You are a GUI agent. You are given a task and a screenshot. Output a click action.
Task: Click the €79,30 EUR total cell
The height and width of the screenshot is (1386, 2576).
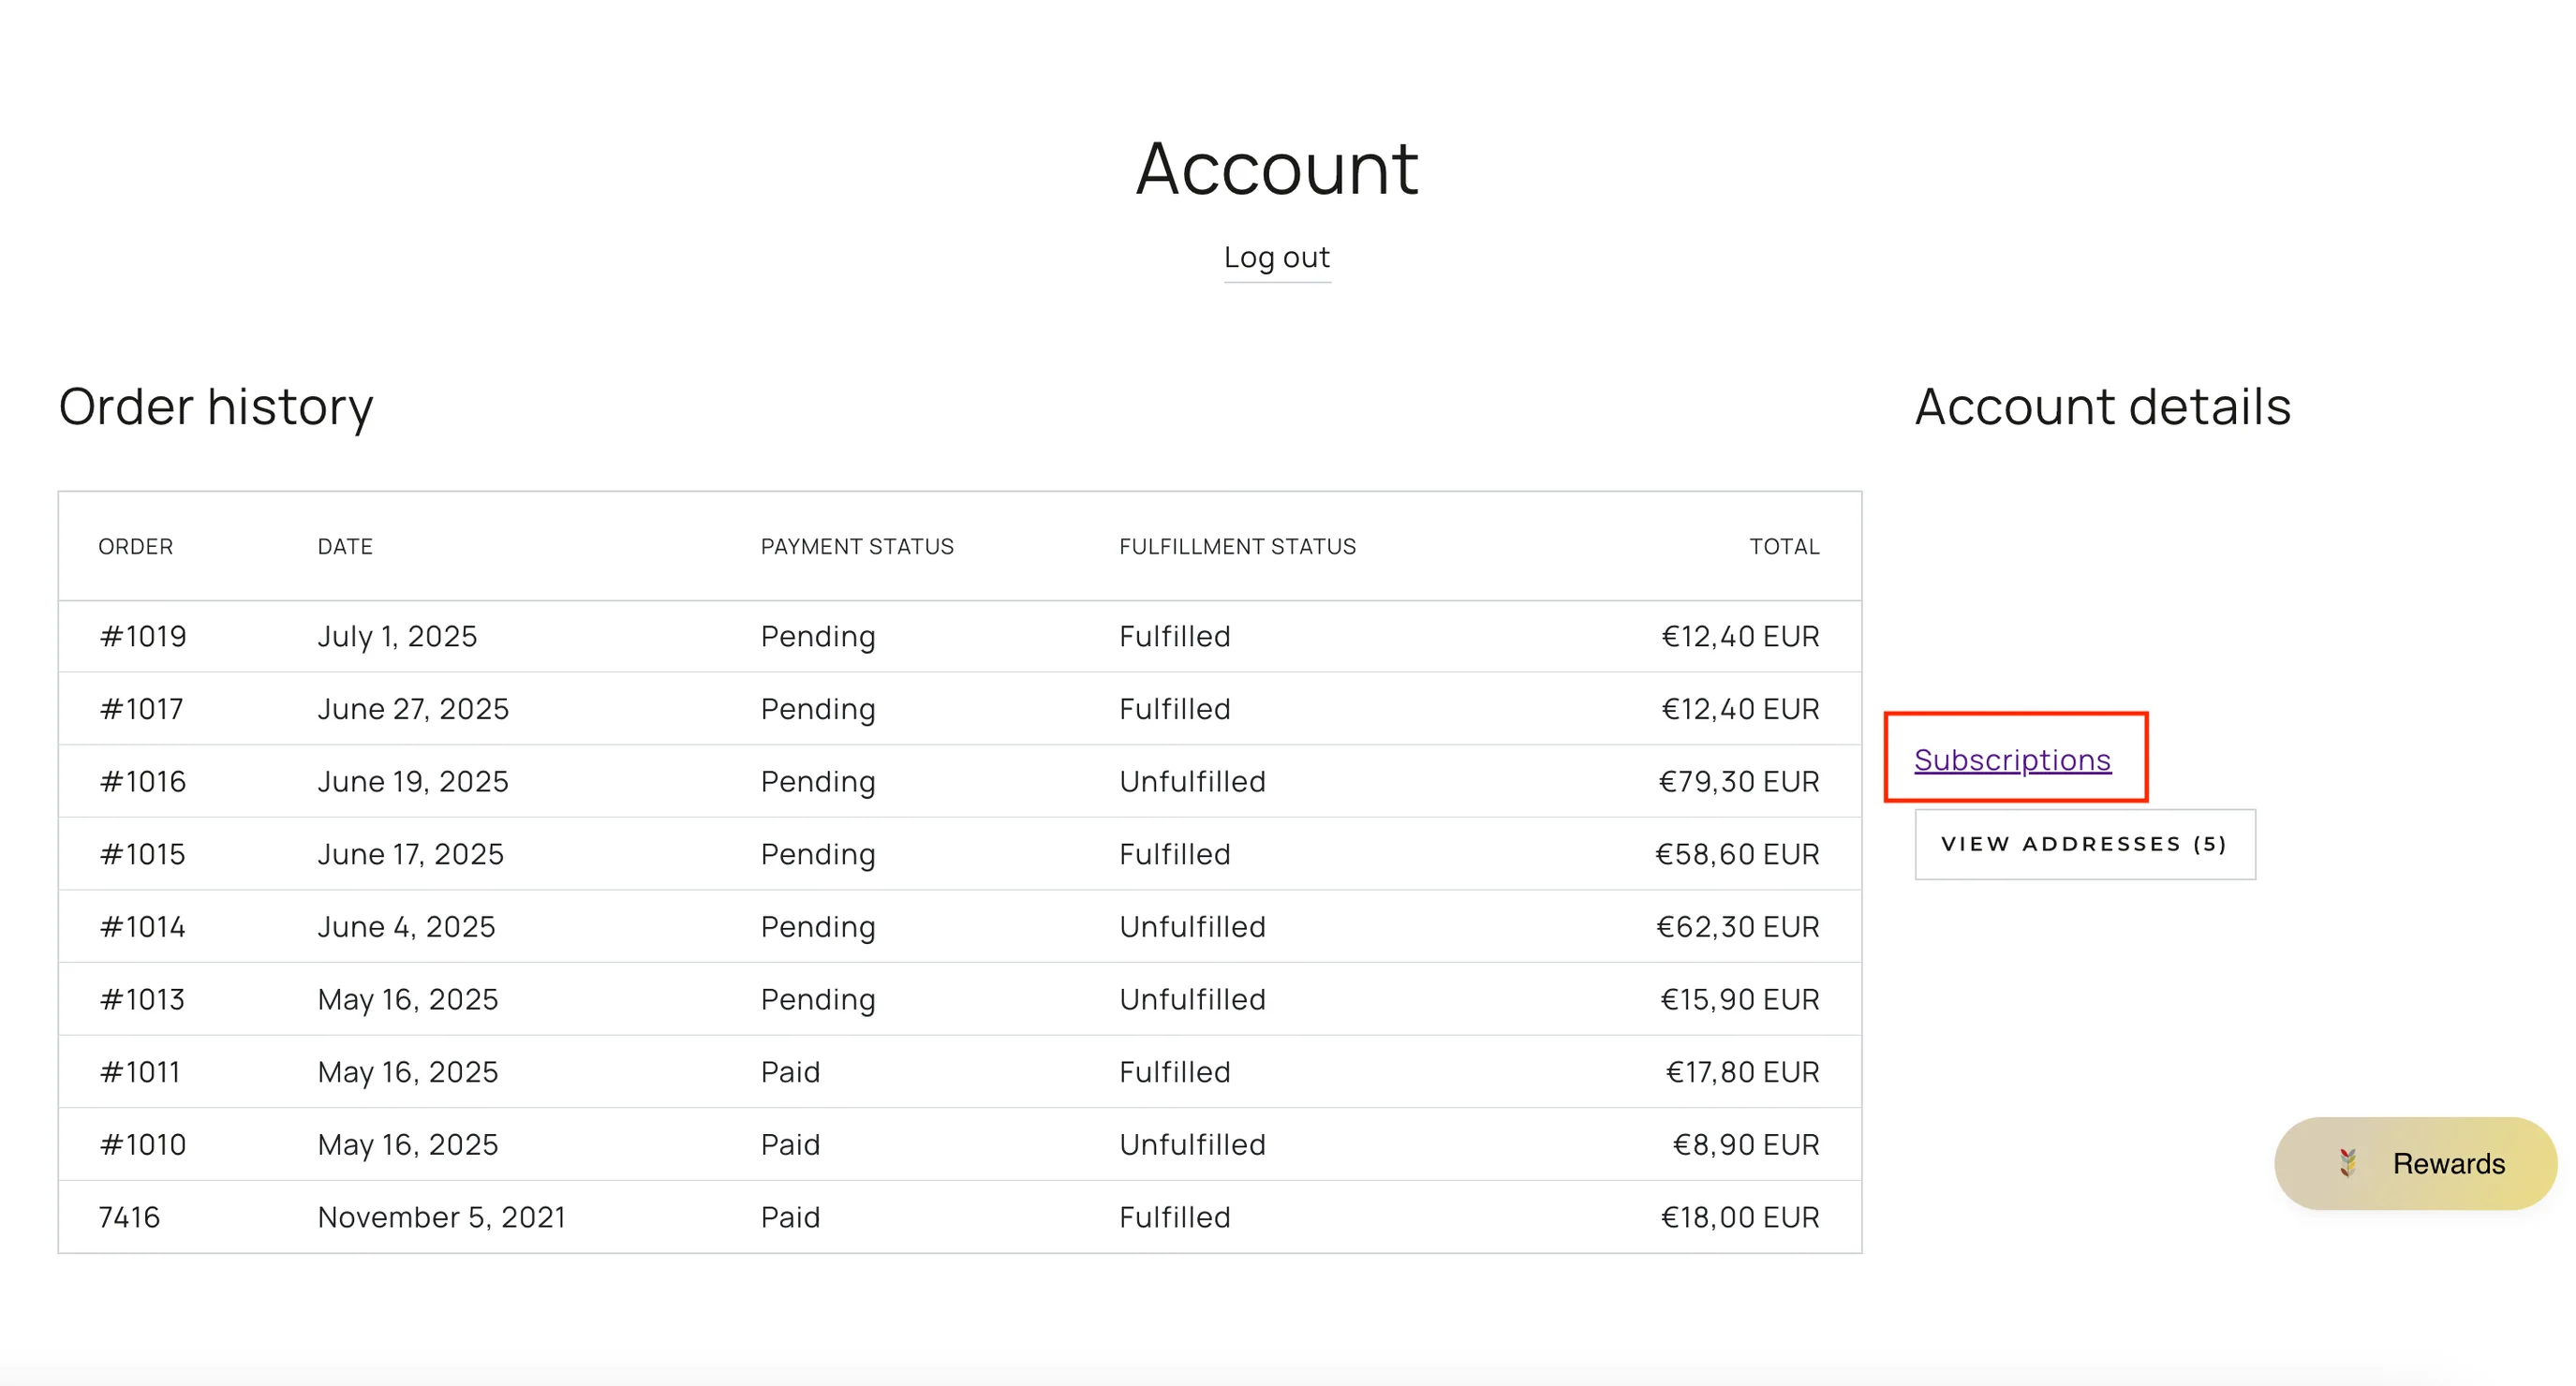coord(1738,782)
